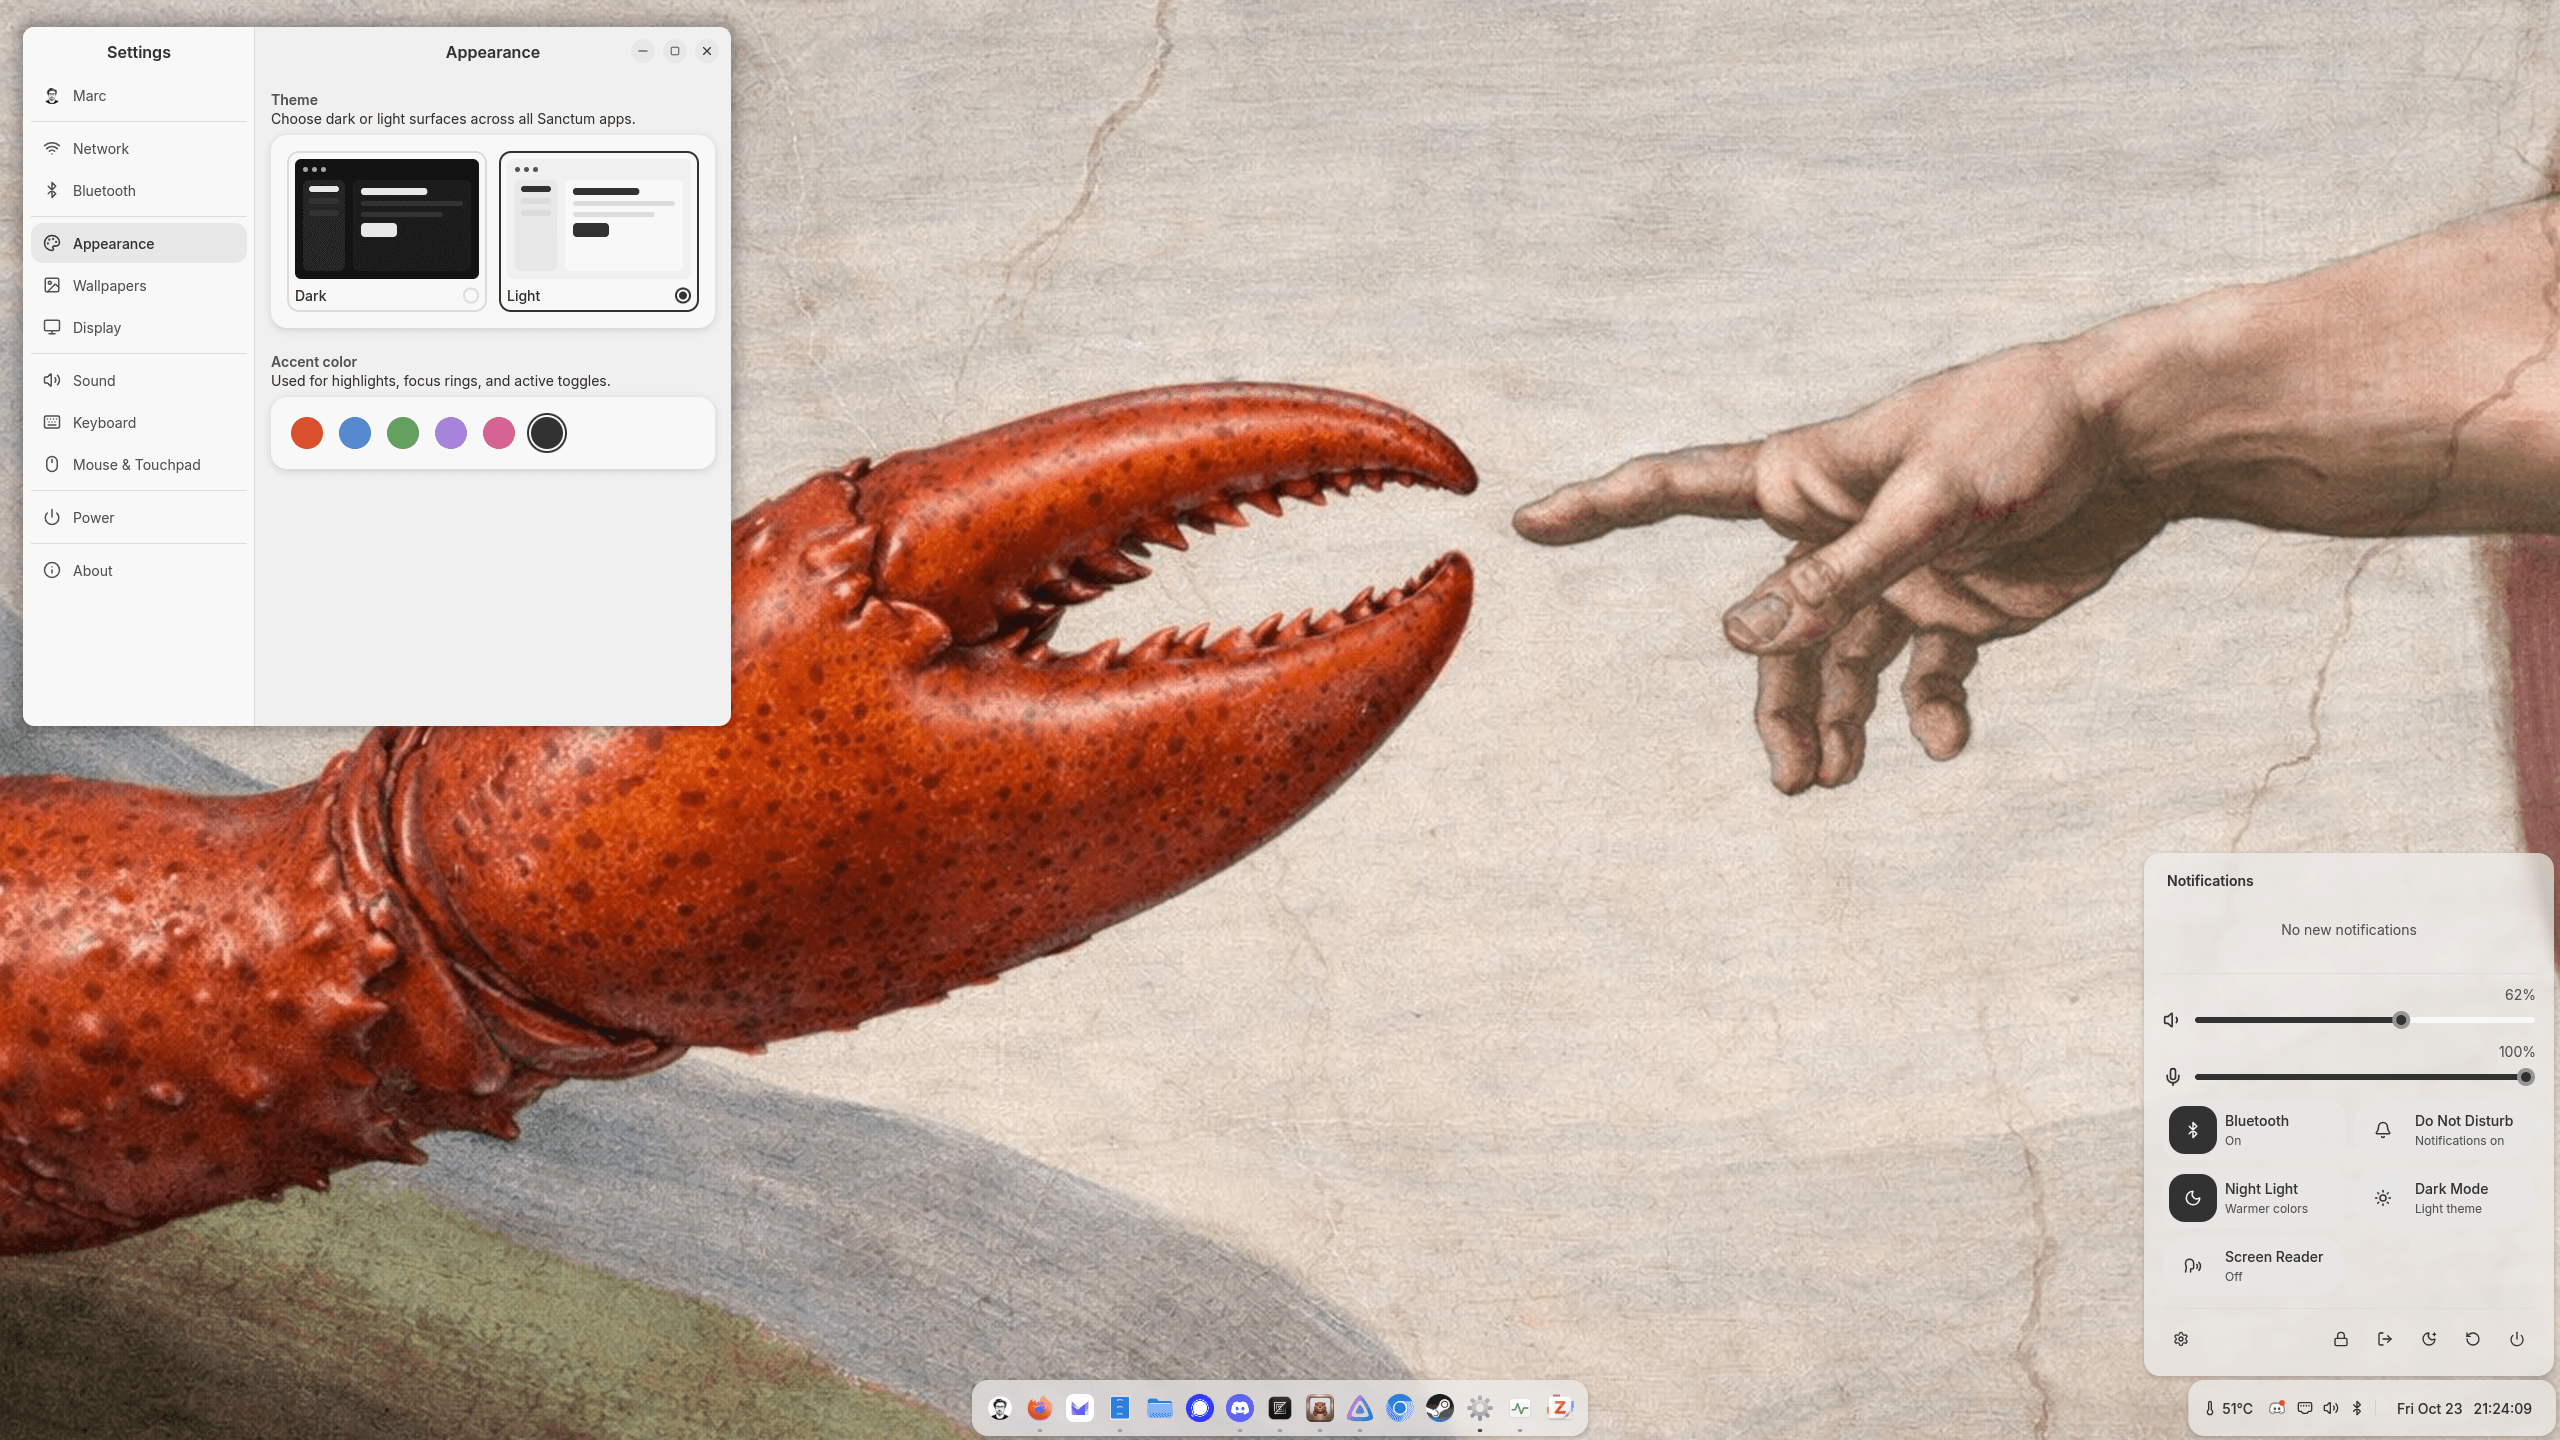Open Keyboard settings in sidebar
Image resolution: width=2560 pixels, height=1440 pixels.
click(x=139, y=423)
